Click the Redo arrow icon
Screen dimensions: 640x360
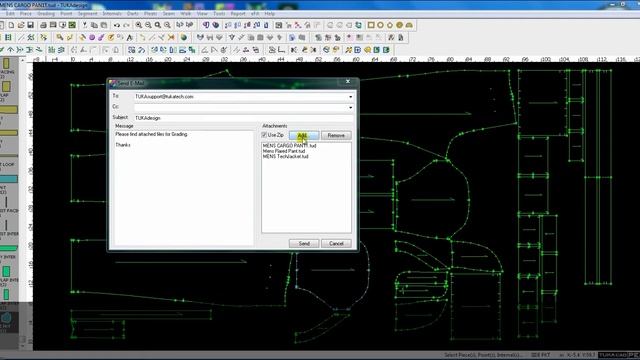127,25
